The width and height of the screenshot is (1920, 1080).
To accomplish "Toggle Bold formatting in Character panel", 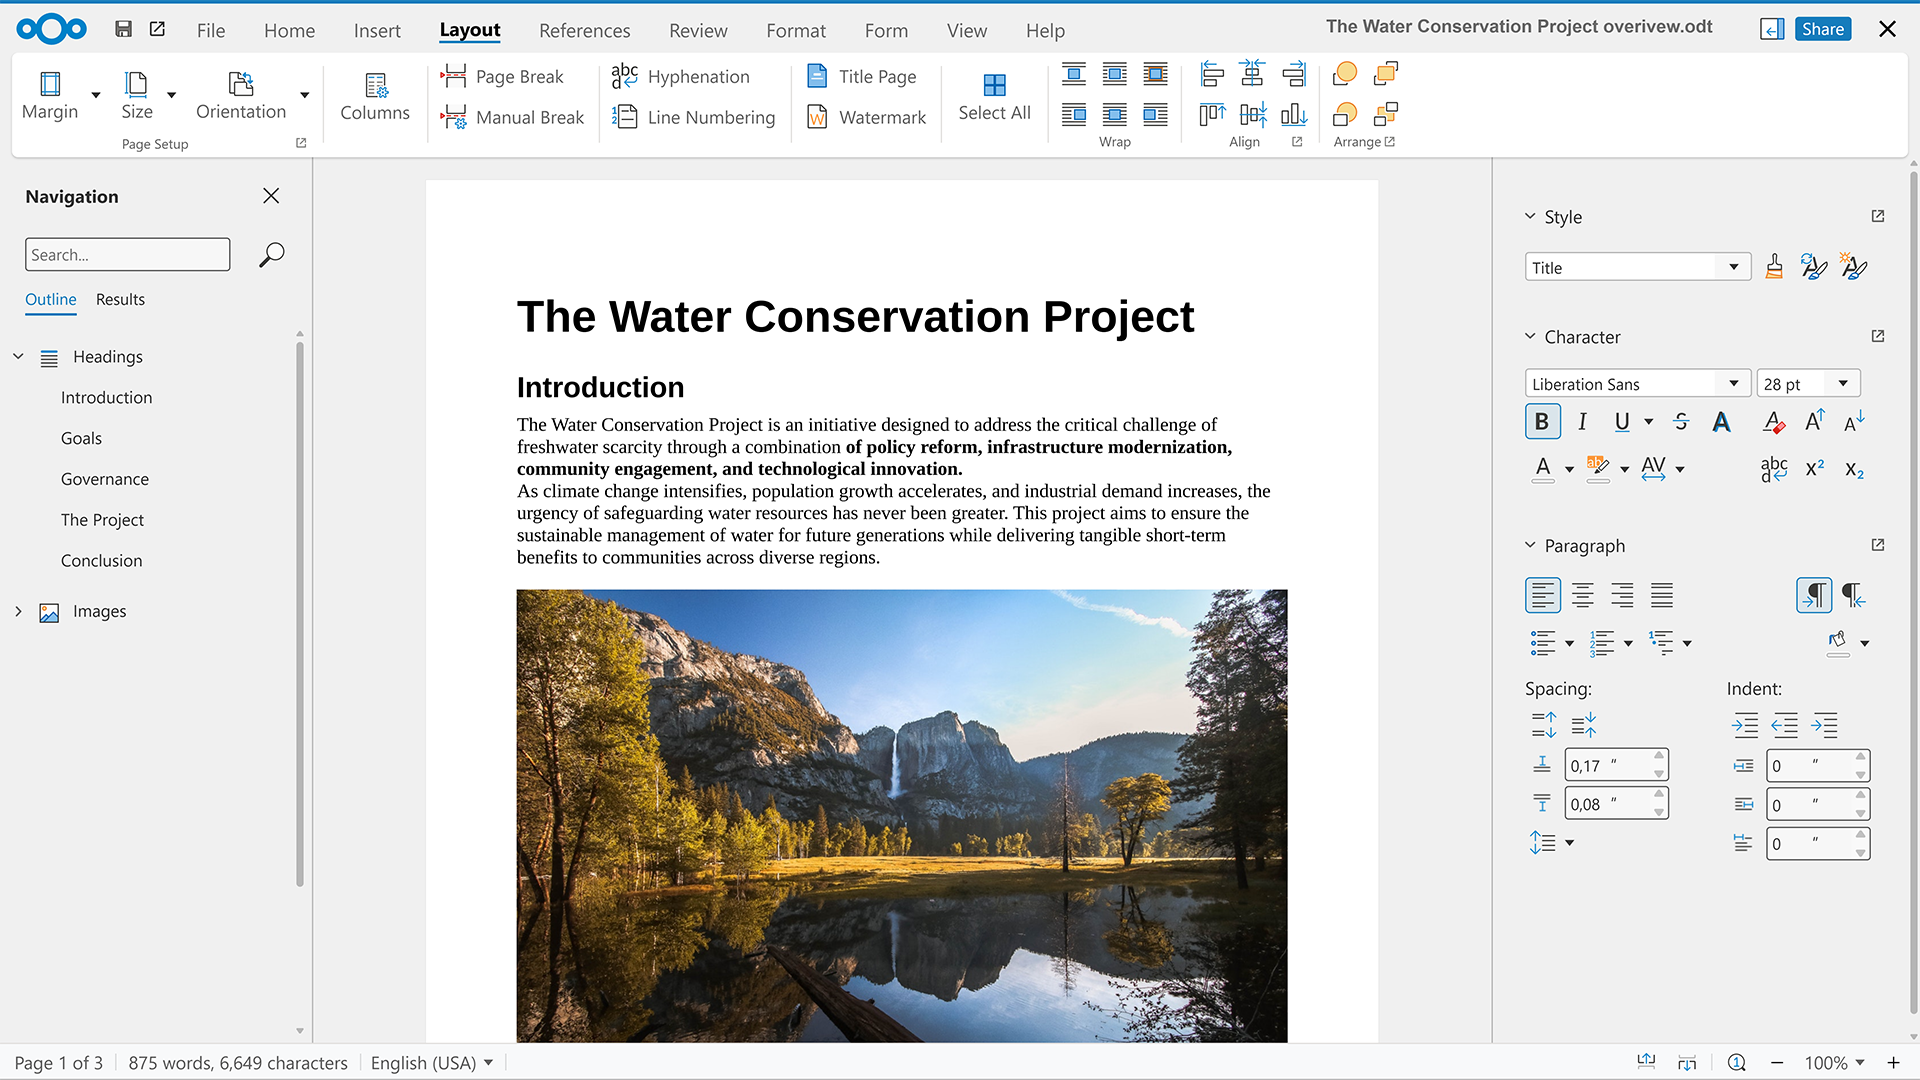I will (x=1542, y=422).
